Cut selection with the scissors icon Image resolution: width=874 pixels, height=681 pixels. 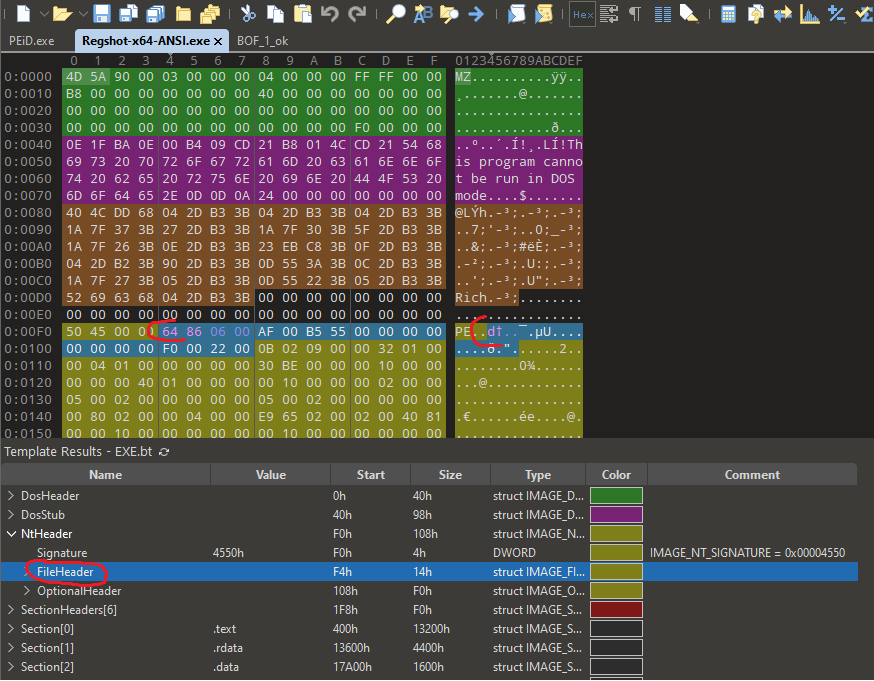click(x=248, y=13)
